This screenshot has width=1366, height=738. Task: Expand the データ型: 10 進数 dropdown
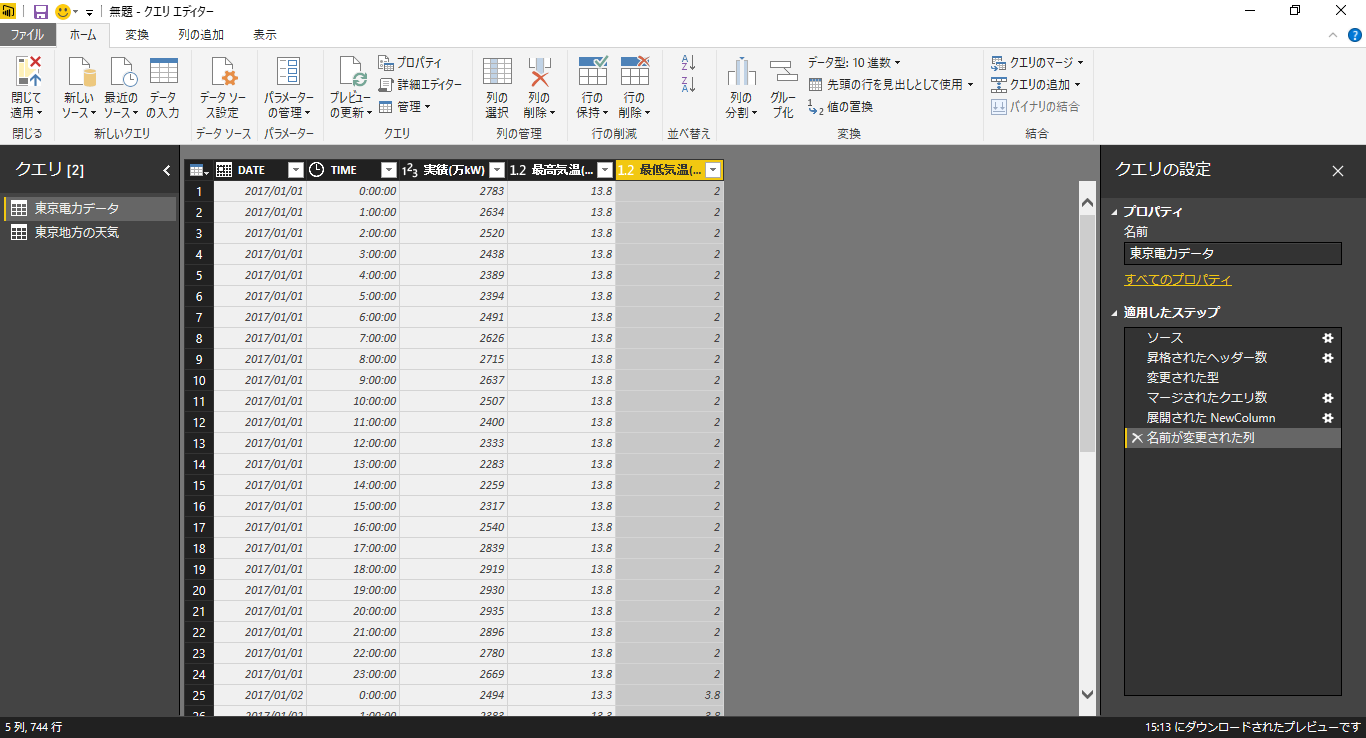[x=854, y=63]
